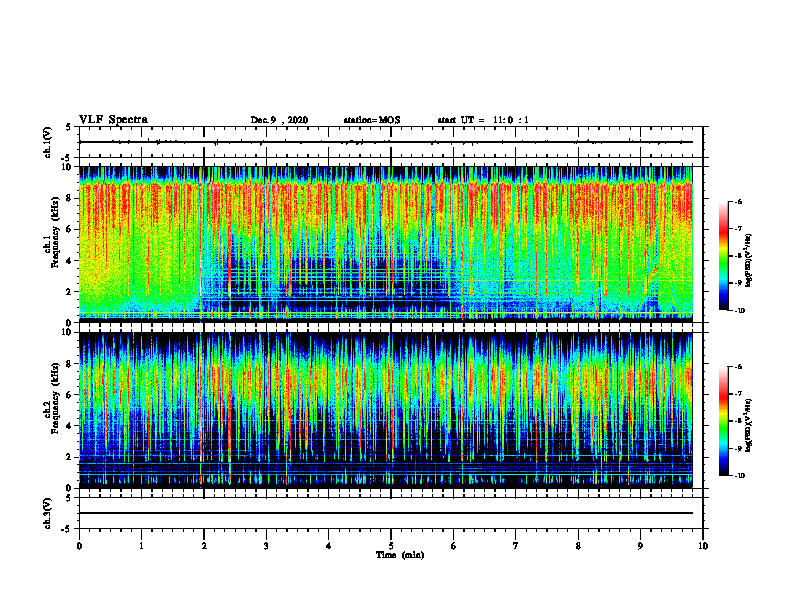Click time axis tick label "10"
The height and width of the screenshot is (612, 792).
click(x=703, y=546)
